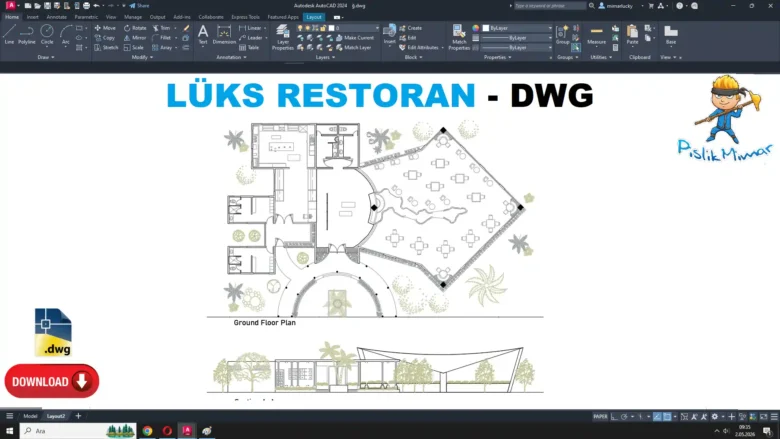Open the Annotate ribbon tab

57,17
